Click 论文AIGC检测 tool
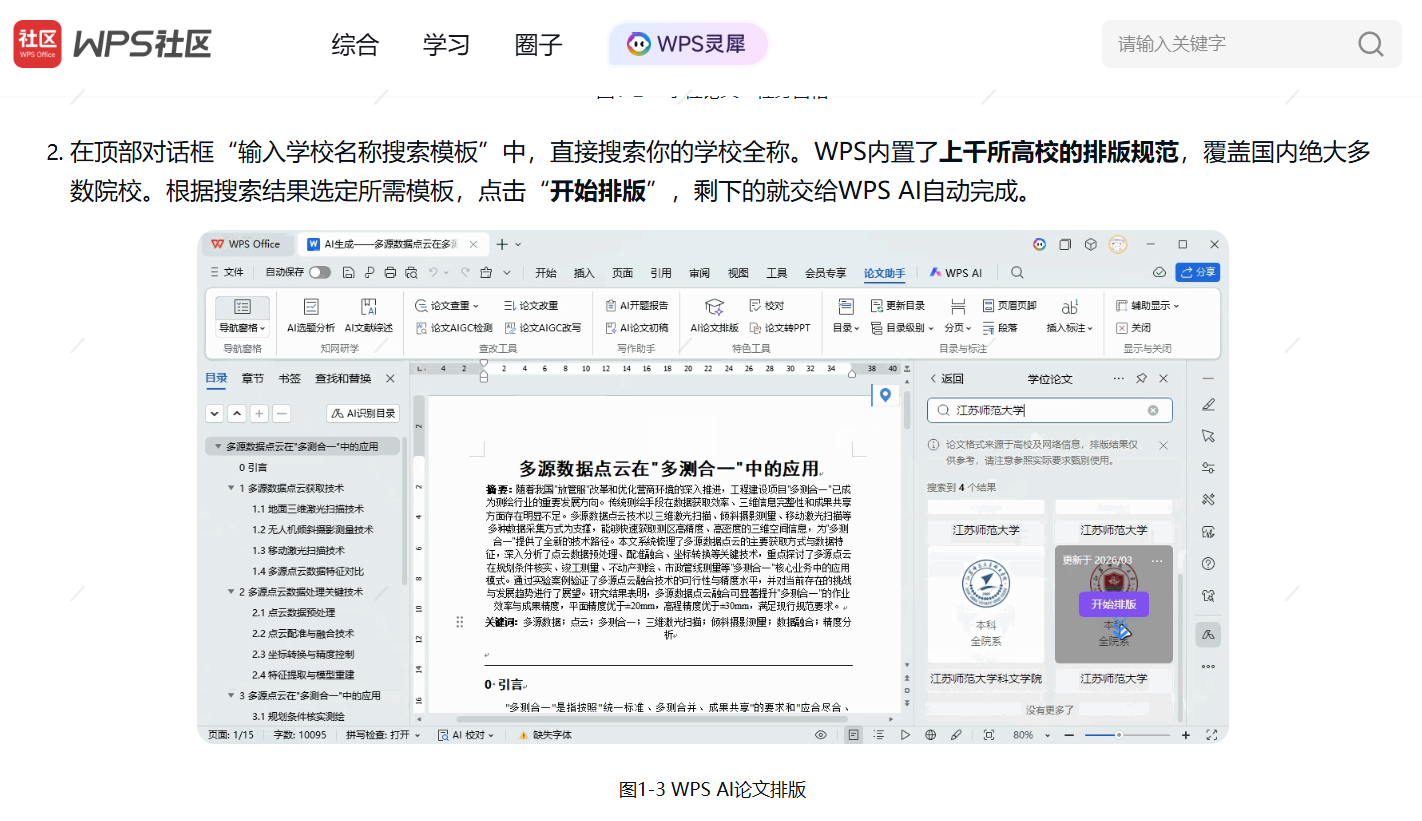The height and width of the screenshot is (821, 1422). tap(455, 327)
